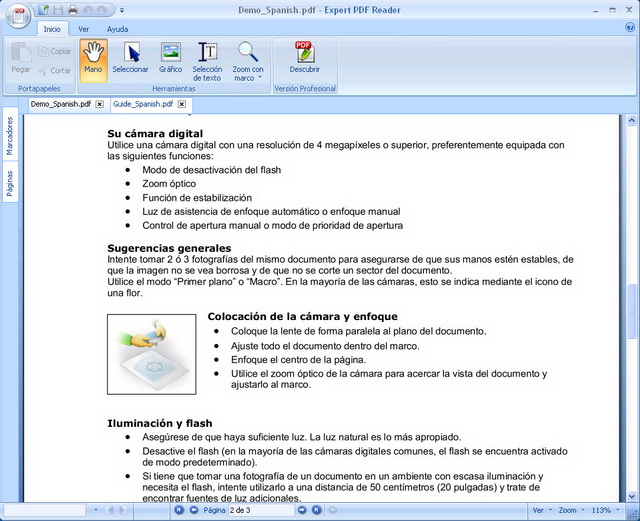Open the Páginas side panel
This screenshot has height=521, width=640.
click(x=10, y=183)
